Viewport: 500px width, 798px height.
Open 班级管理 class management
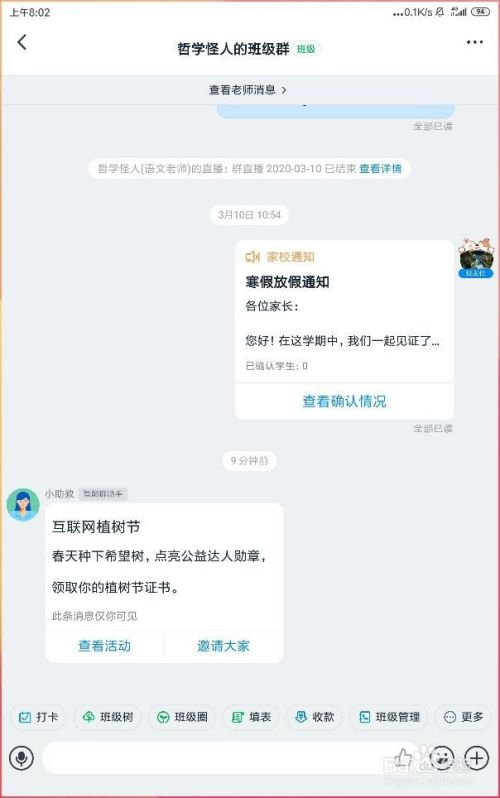(x=389, y=717)
